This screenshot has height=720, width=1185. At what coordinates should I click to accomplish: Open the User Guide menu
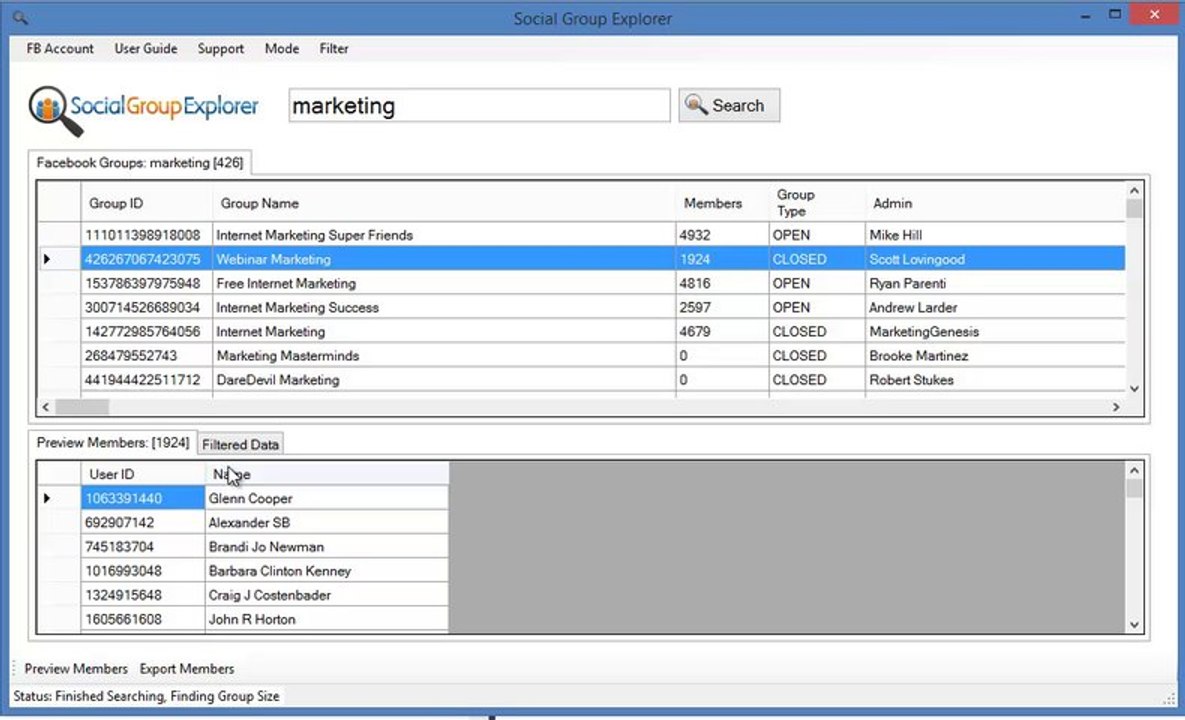(x=146, y=48)
